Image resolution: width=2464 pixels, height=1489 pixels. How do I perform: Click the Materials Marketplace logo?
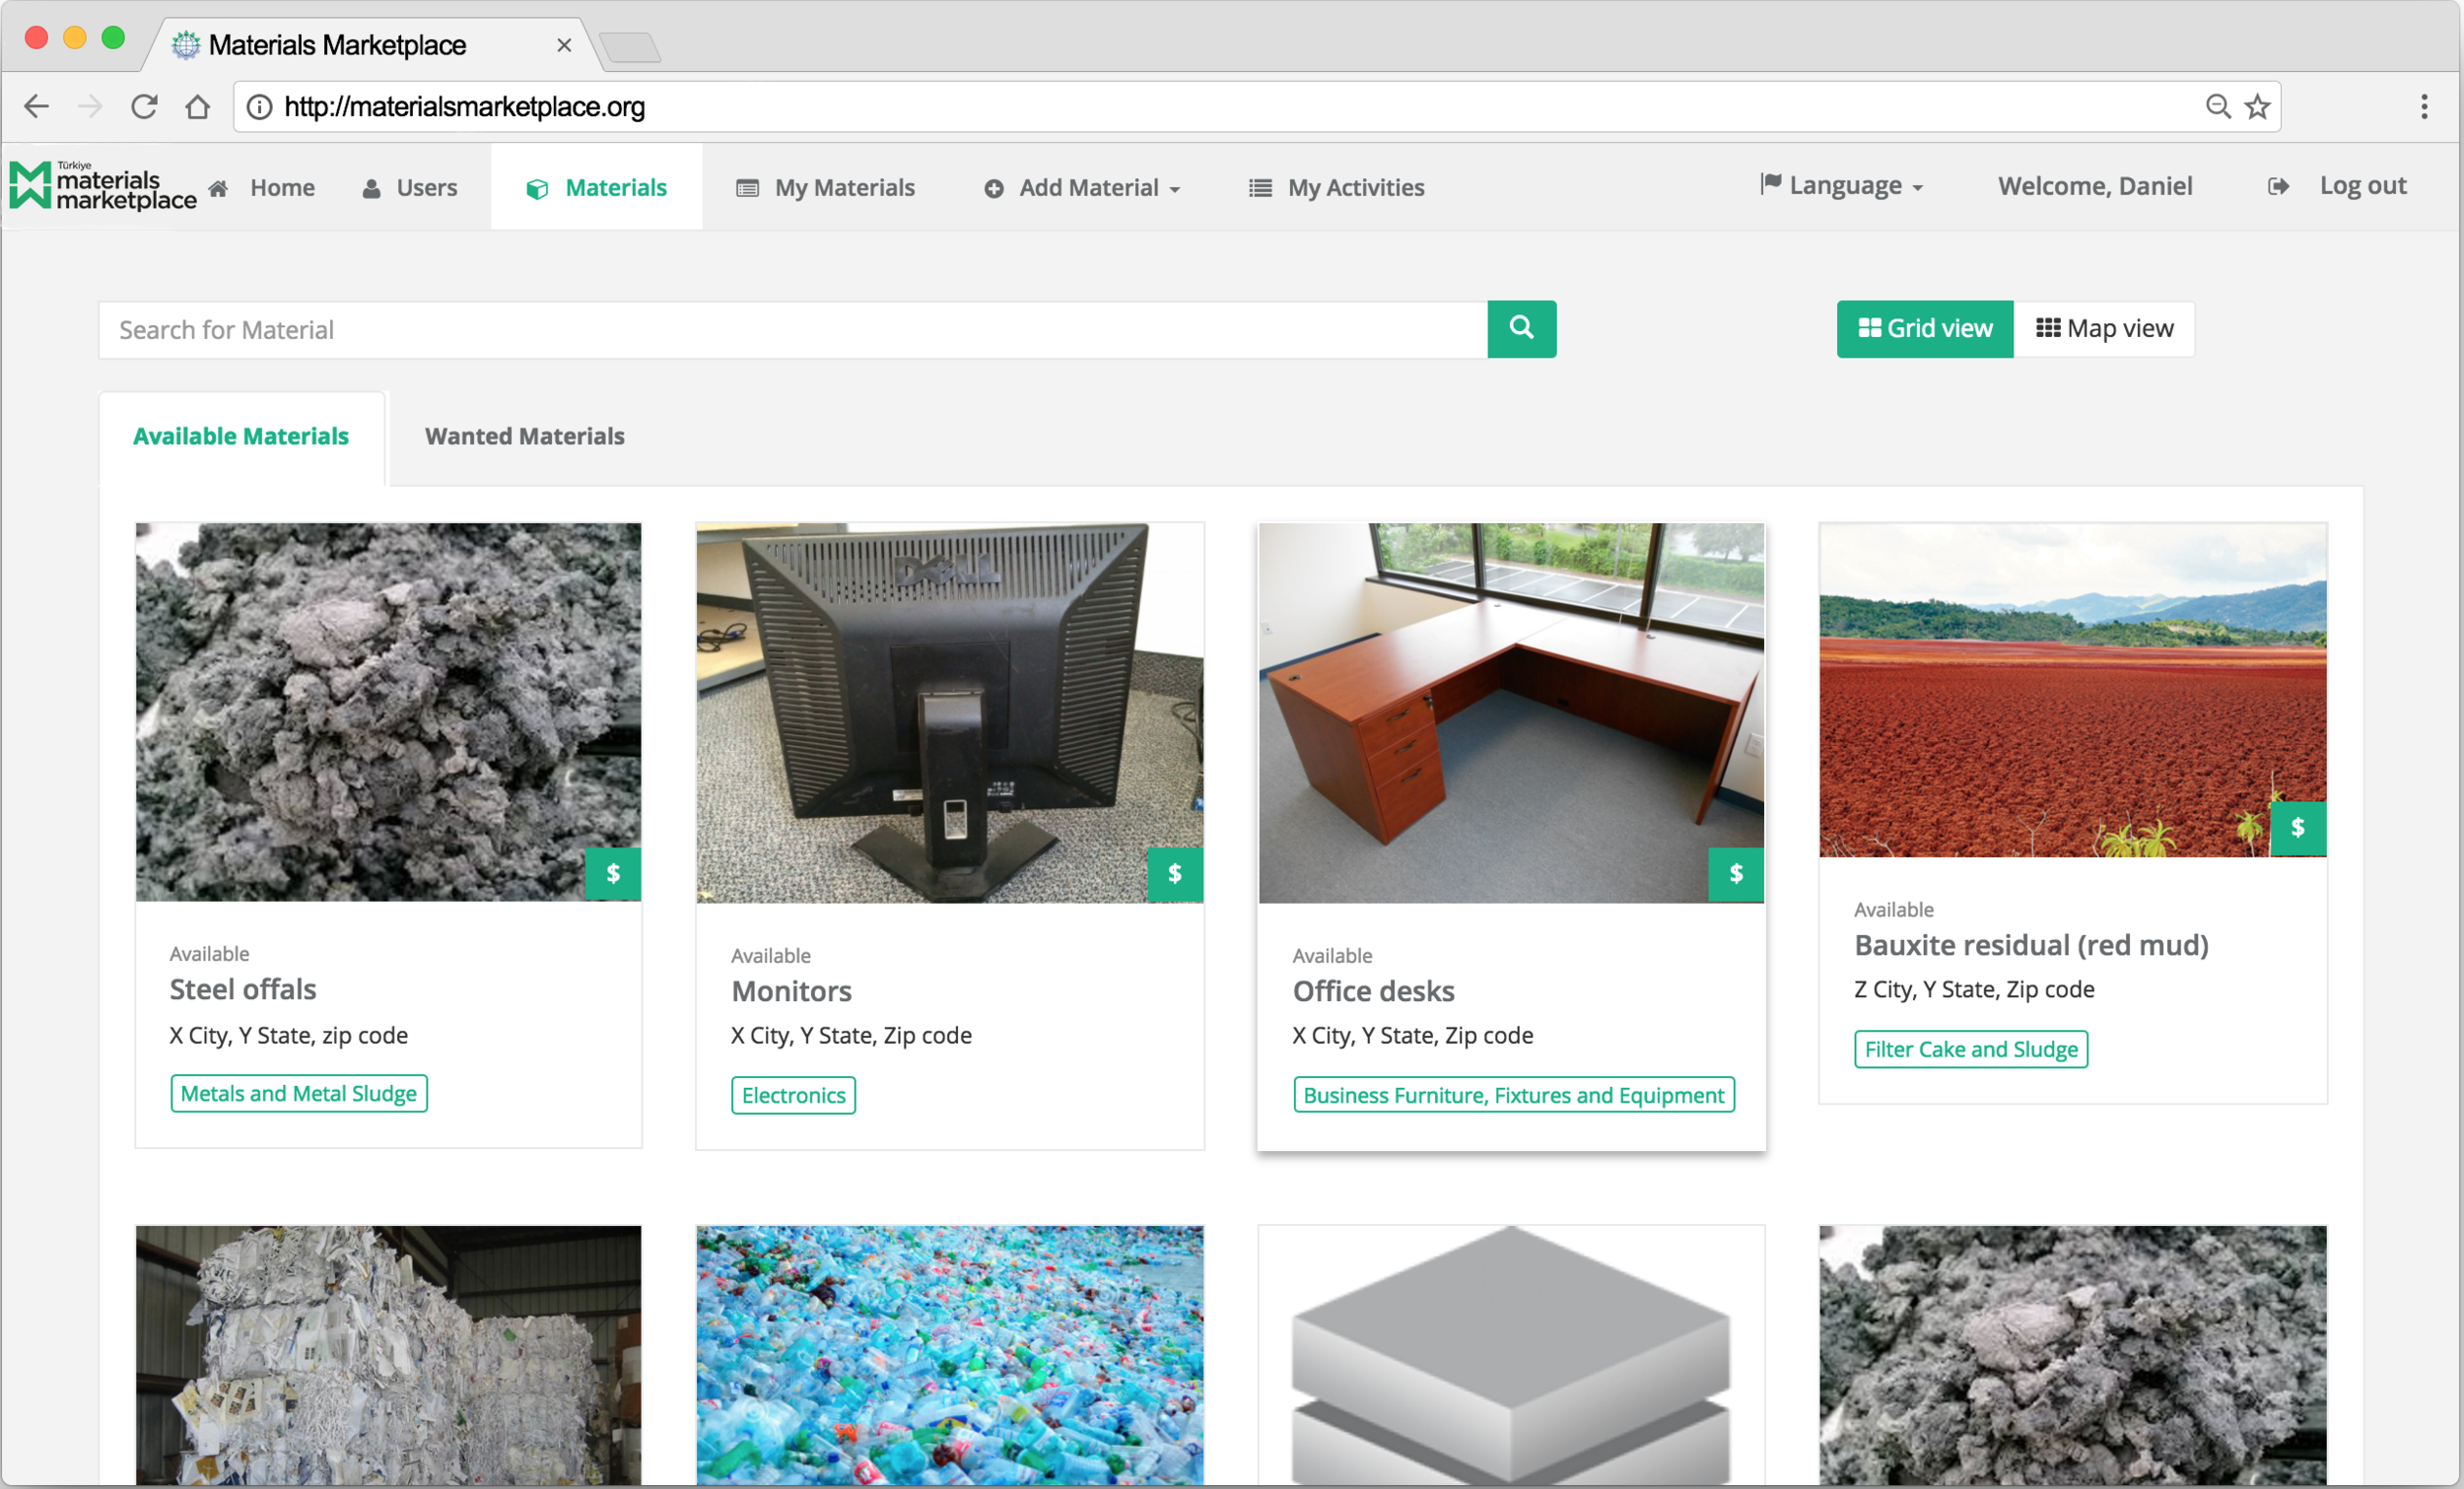click(x=103, y=186)
